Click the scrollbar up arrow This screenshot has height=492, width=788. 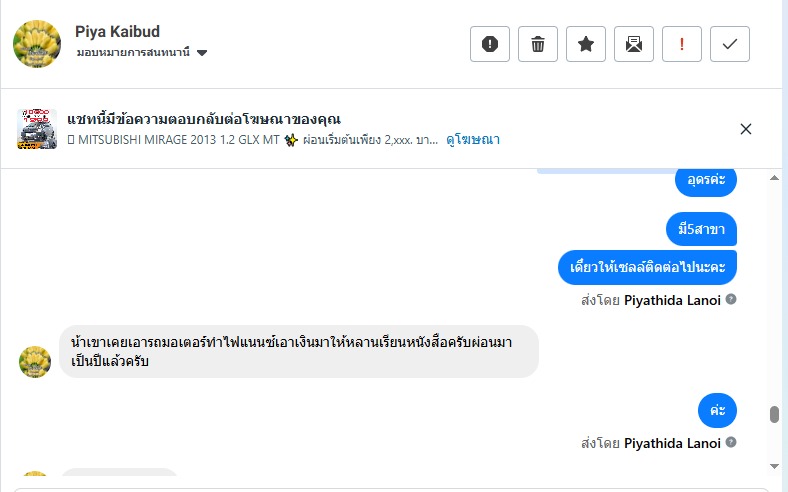point(774,178)
